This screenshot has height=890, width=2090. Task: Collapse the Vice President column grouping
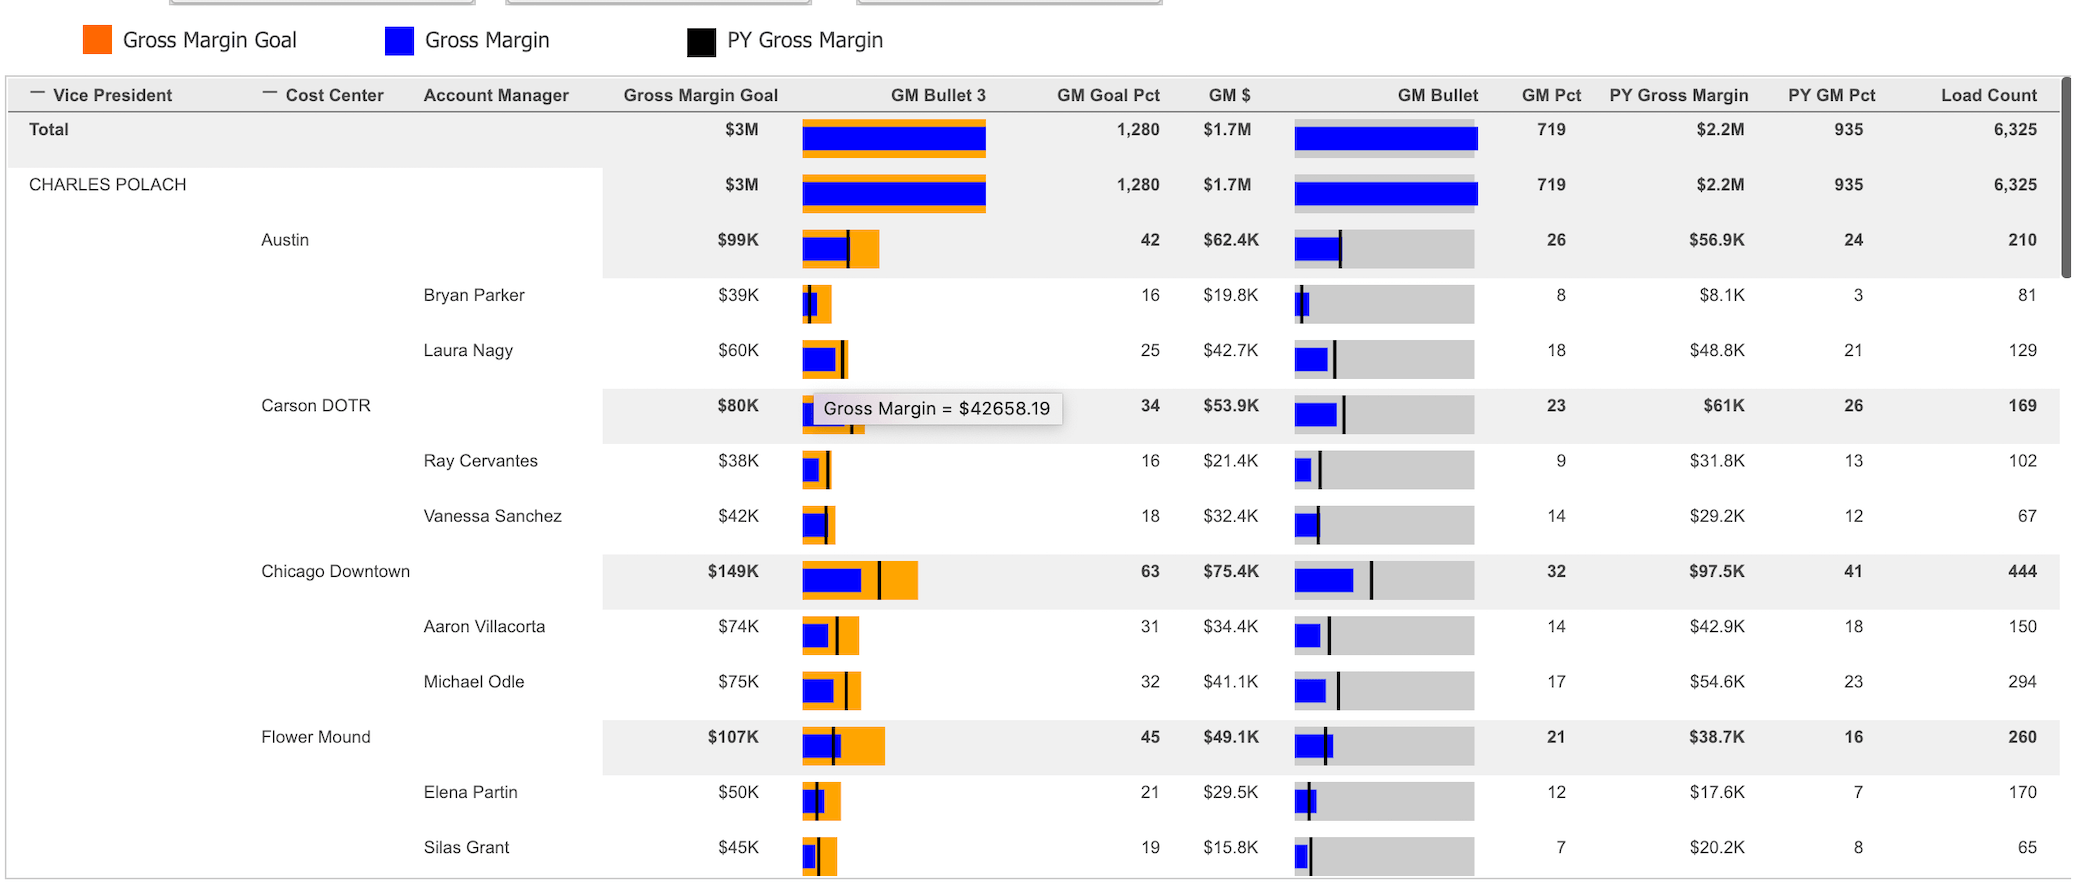[38, 94]
